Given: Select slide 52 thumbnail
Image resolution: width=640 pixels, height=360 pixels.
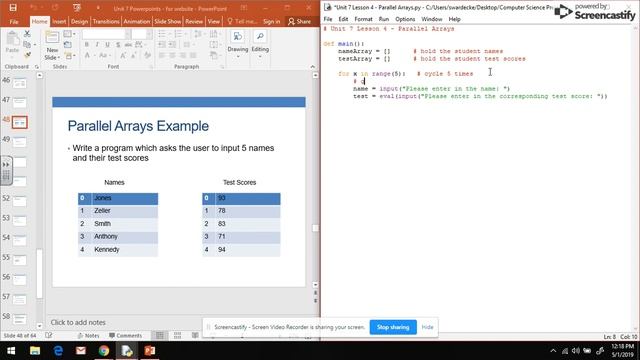Looking at the screenshot, I should click(20, 201).
